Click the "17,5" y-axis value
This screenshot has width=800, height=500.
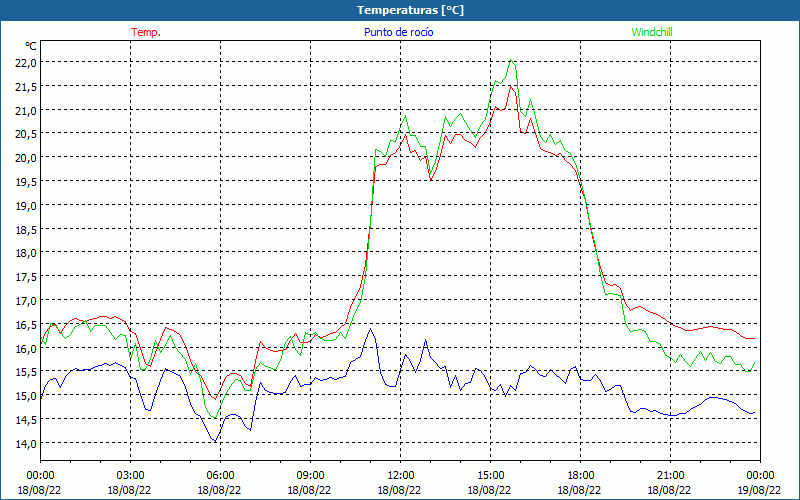[27, 277]
